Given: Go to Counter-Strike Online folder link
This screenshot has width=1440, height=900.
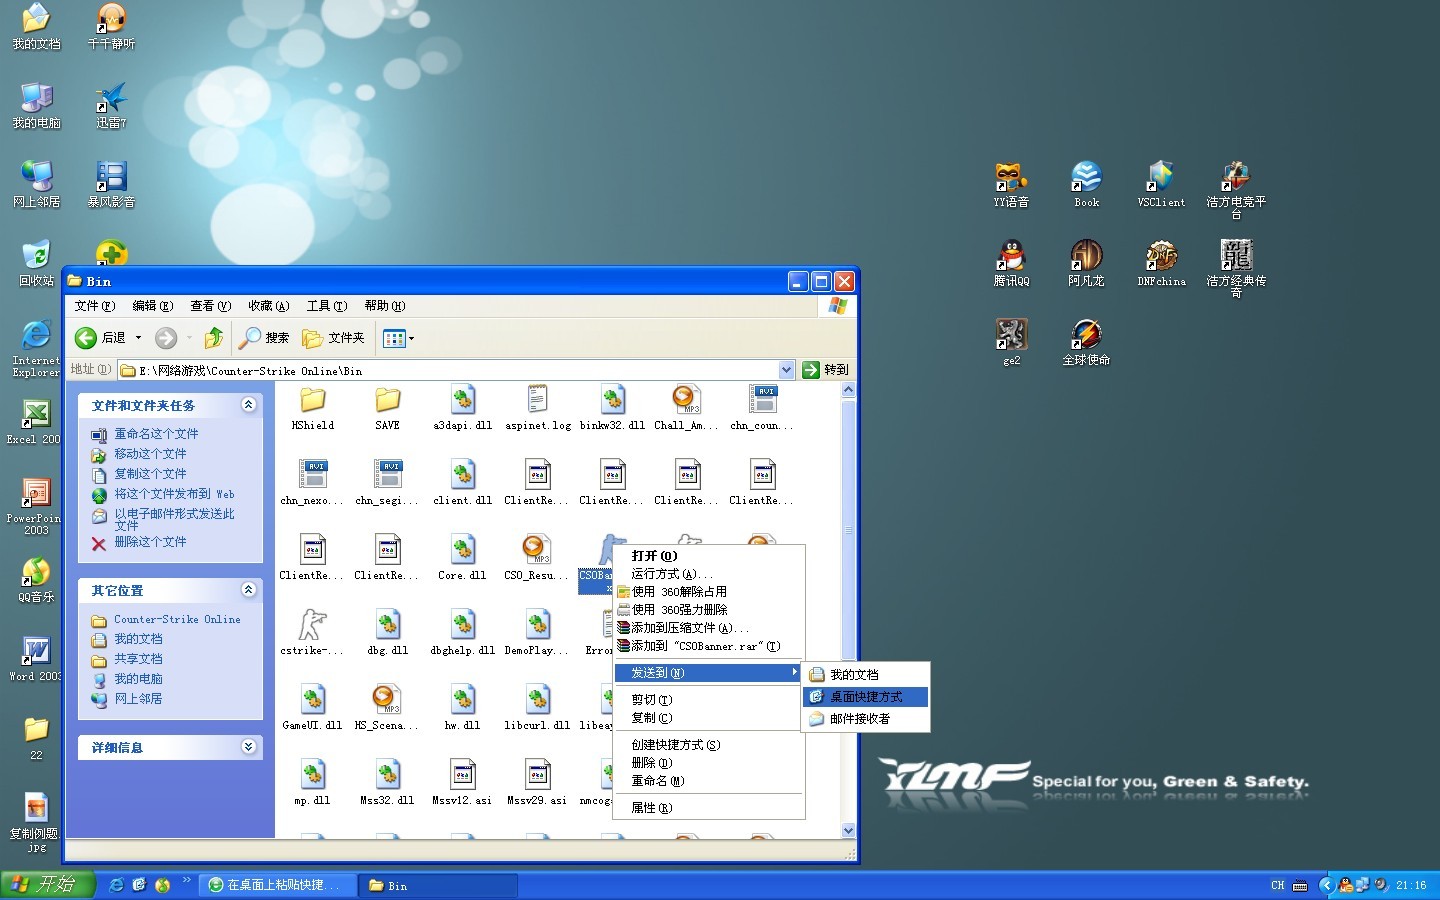Looking at the screenshot, I should [x=177, y=620].
